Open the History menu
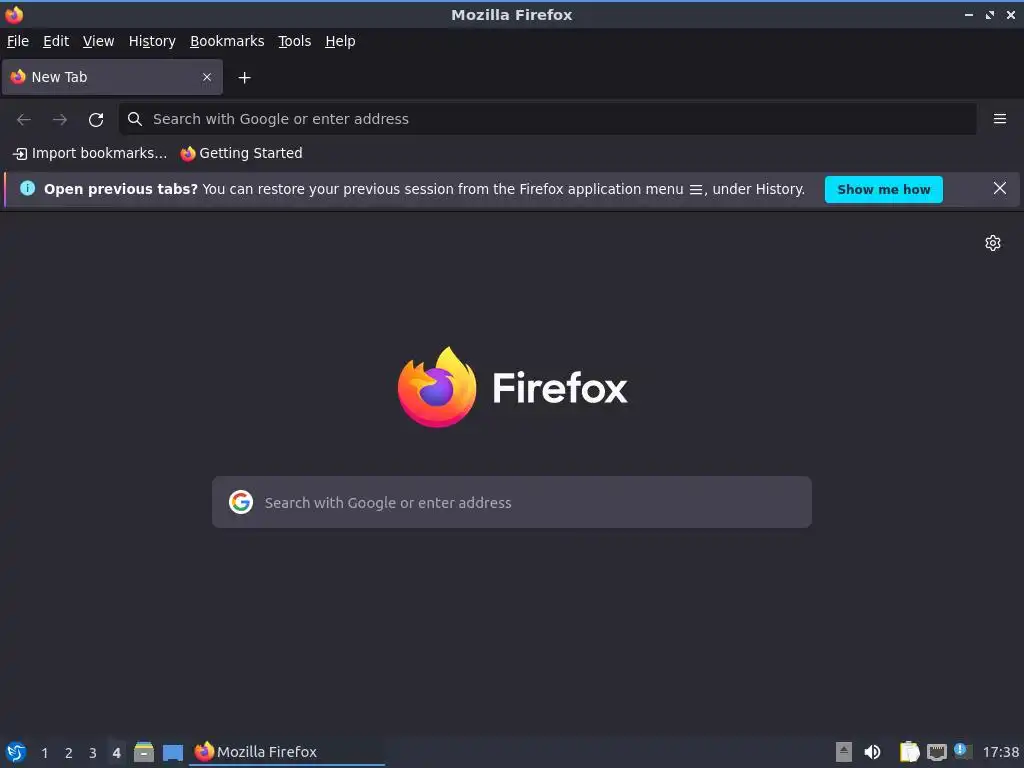Image resolution: width=1024 pixels, height=768 pixels. 152,41
